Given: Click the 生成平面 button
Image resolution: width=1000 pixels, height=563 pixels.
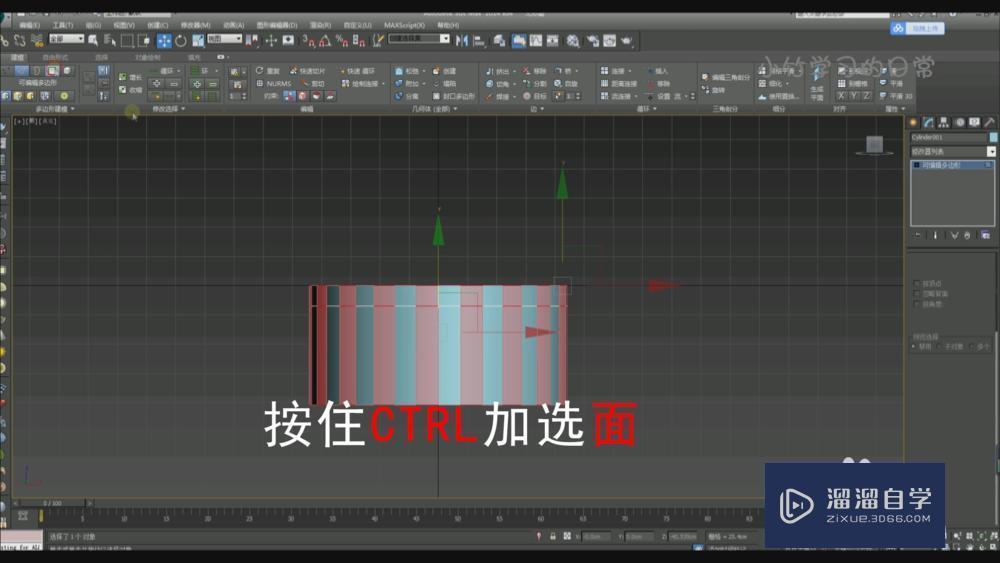Looking at the screenshot, I should [817, 85].
